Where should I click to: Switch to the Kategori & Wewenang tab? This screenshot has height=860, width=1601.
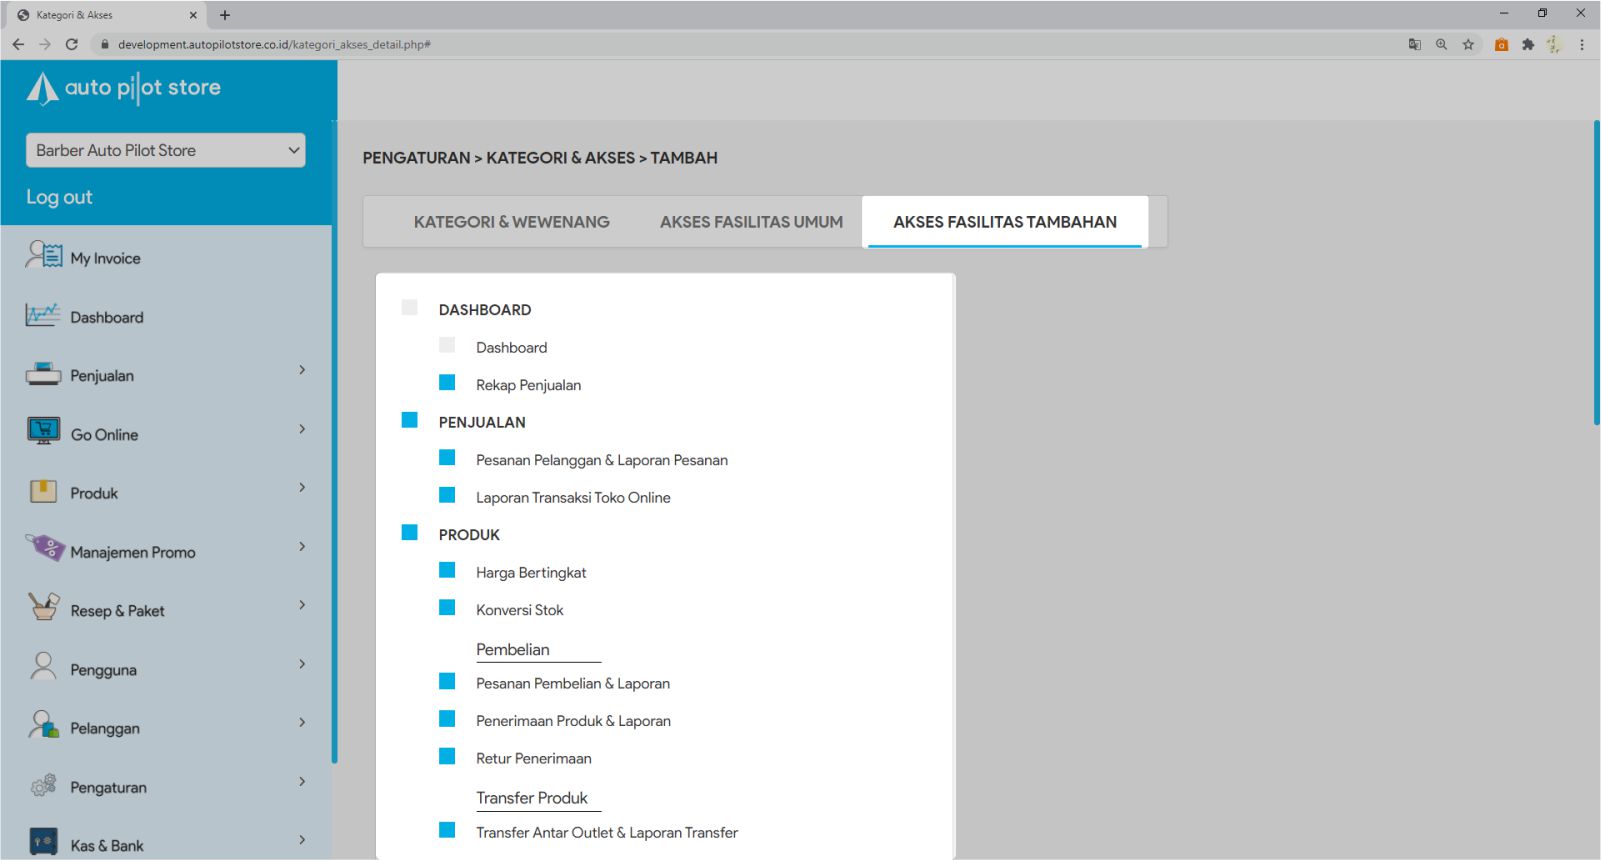(511, 222)
